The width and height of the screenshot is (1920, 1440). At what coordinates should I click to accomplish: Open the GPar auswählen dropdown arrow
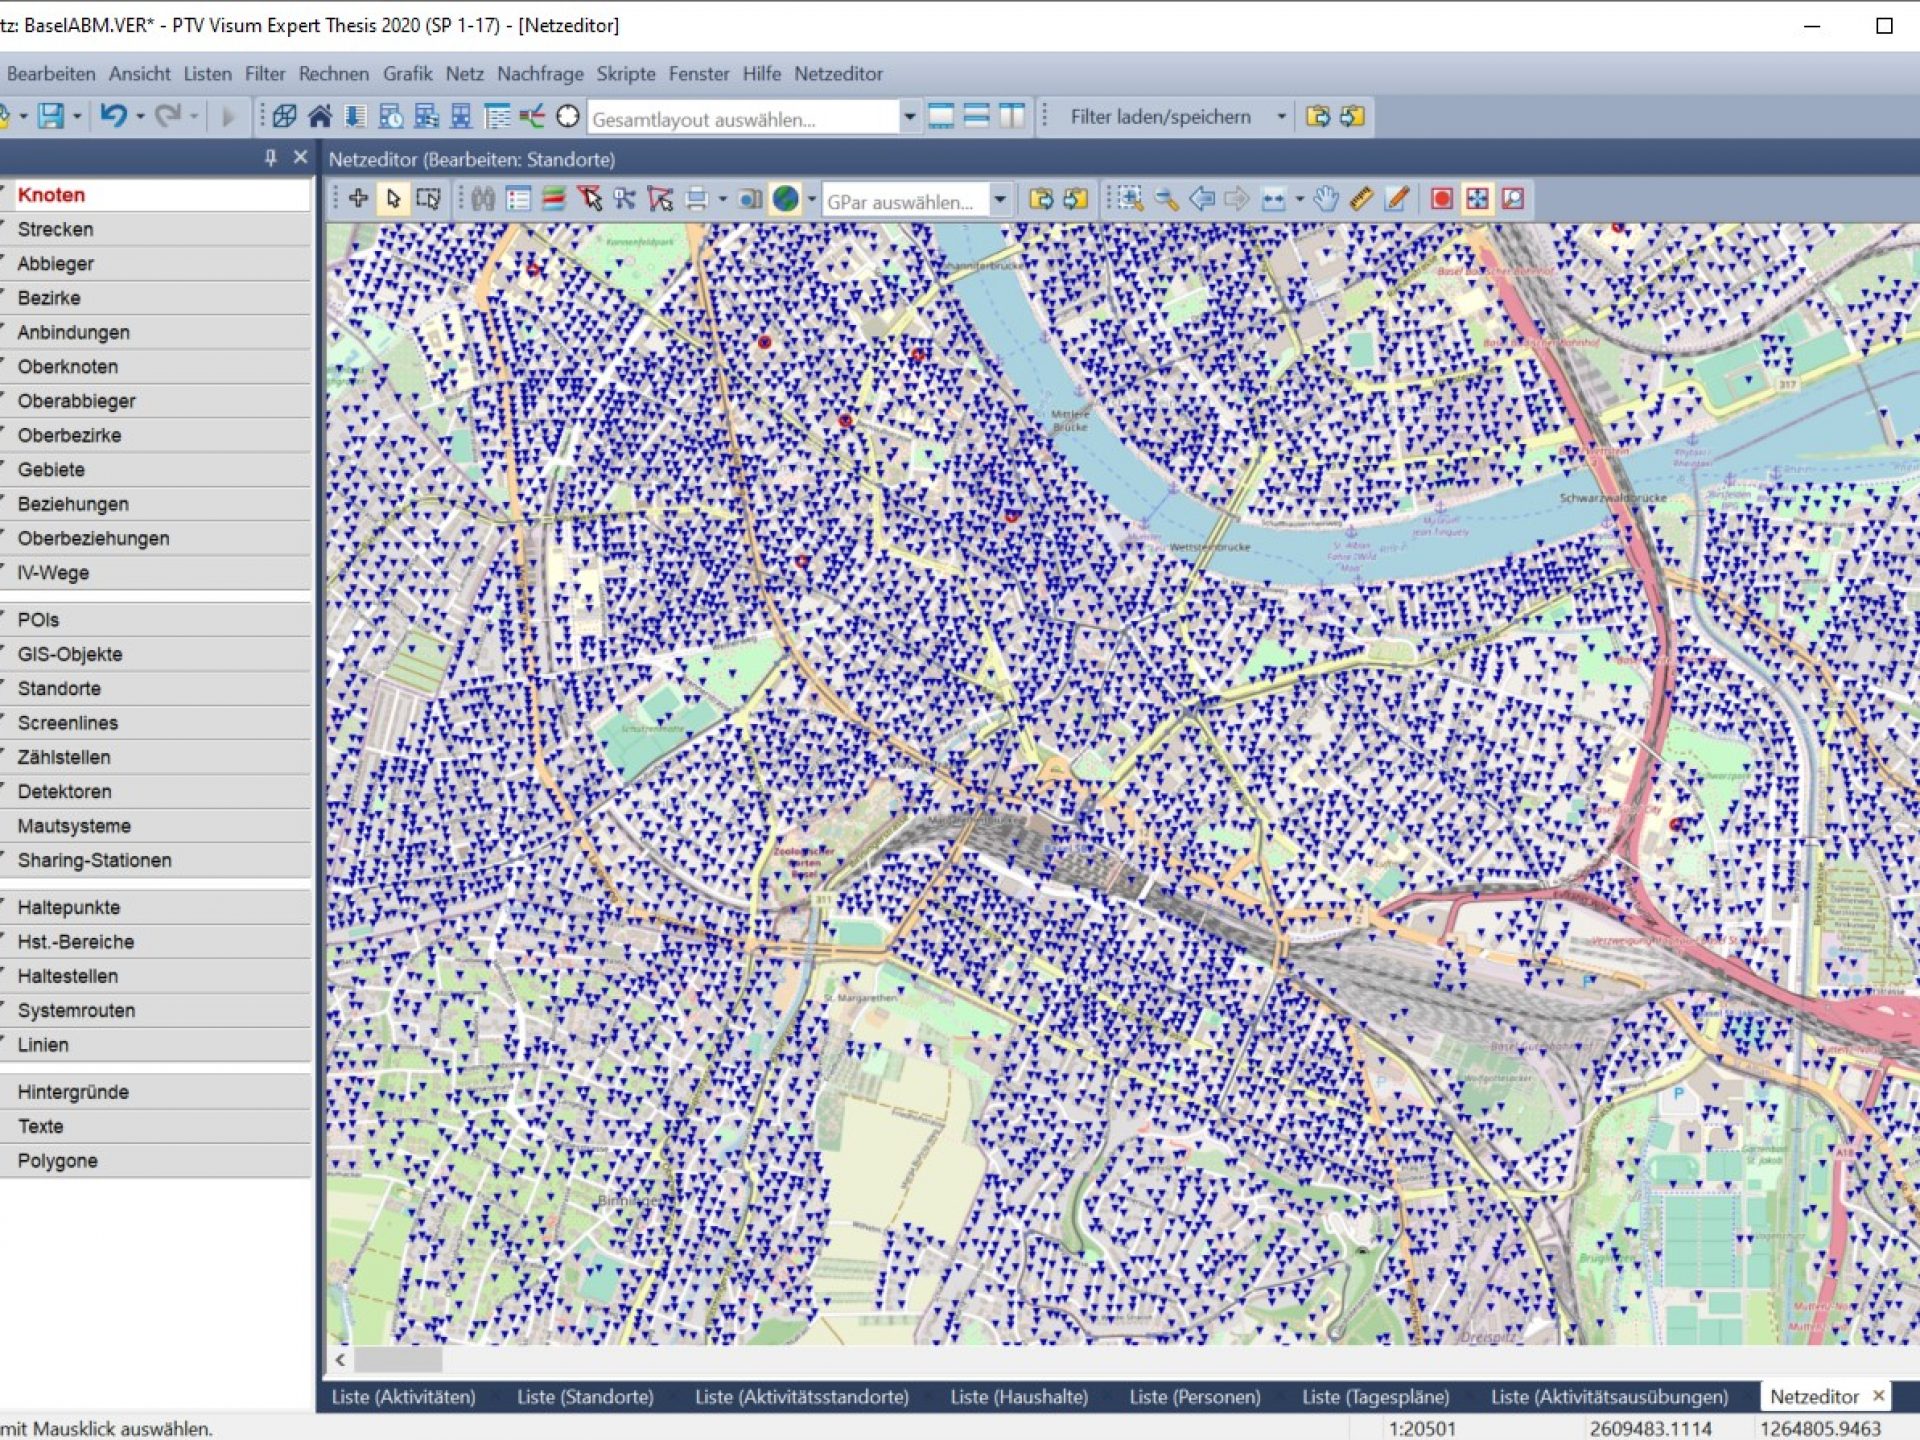point(999,200)
